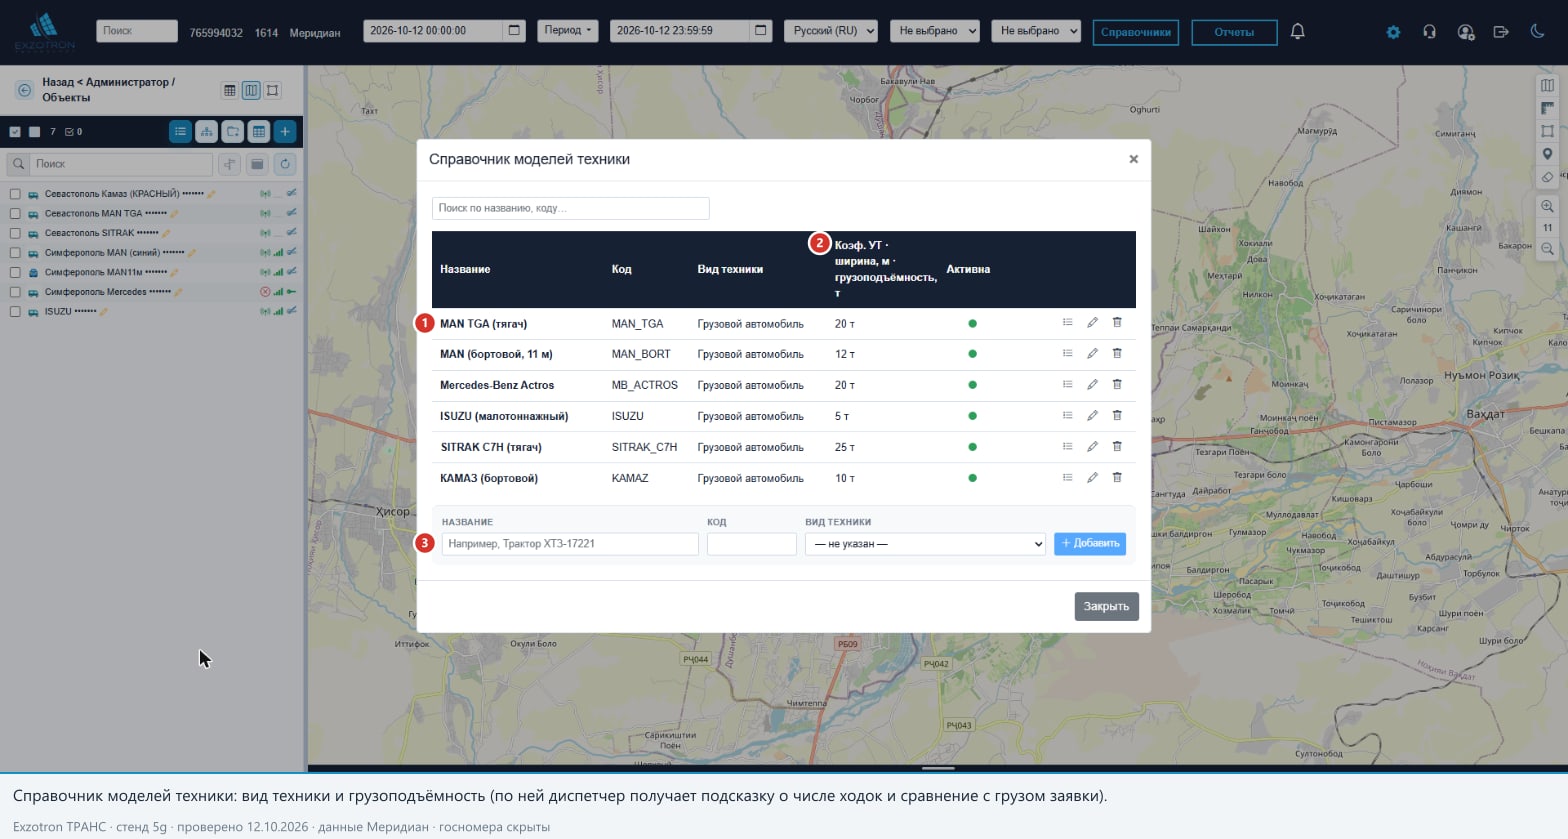Viewport: 1568px width, 839px height.
Task: Toggle checkbox for Симферополь Mercedes
Action: pos(15,292)
